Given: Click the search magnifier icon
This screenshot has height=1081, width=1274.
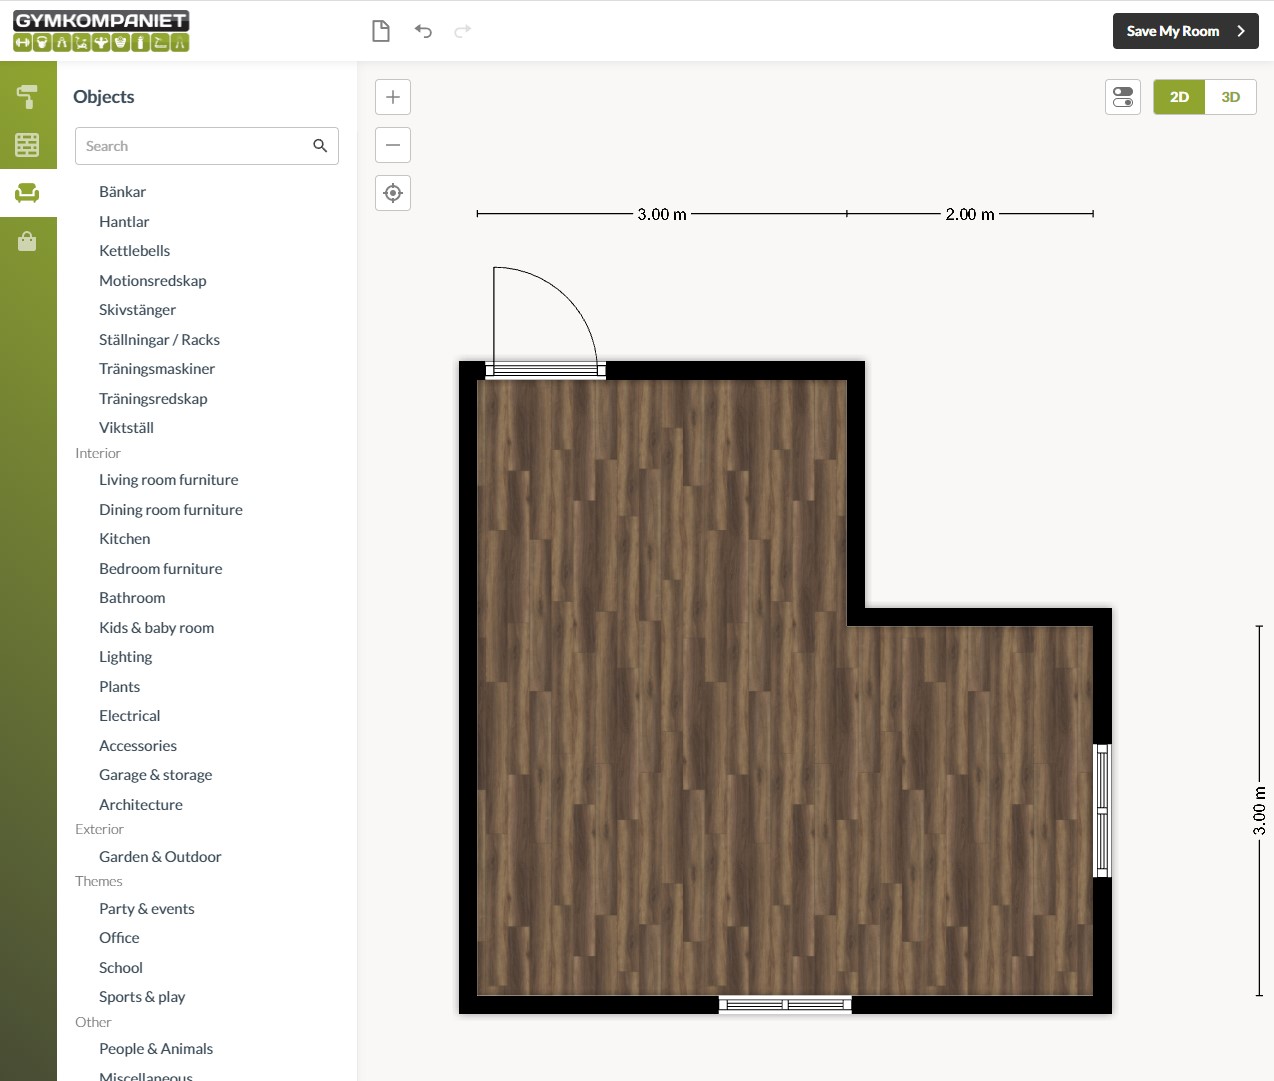Looking at the screenshot, I should tap(320, 146).
